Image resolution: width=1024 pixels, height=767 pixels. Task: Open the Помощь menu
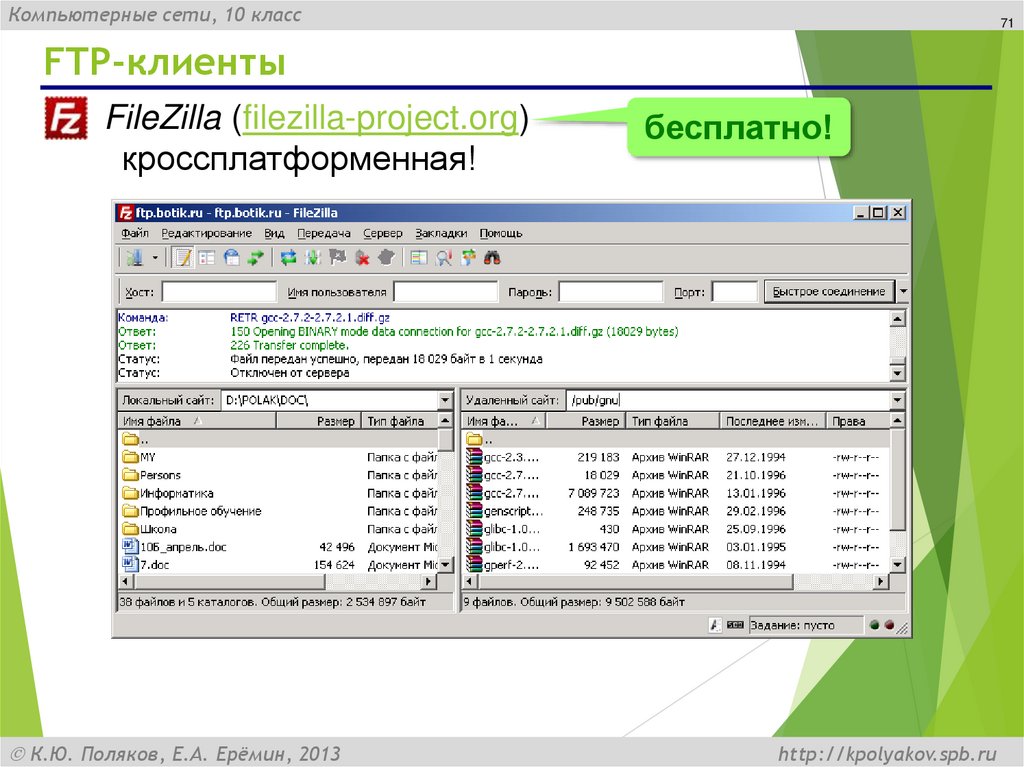point(501,233)
